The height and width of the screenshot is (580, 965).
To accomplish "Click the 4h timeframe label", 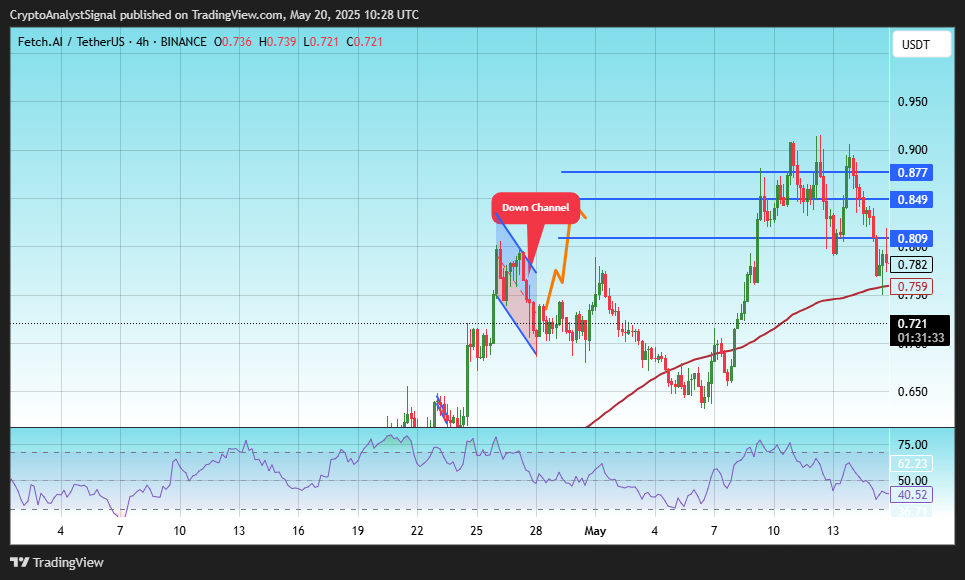I will point(142,42).
